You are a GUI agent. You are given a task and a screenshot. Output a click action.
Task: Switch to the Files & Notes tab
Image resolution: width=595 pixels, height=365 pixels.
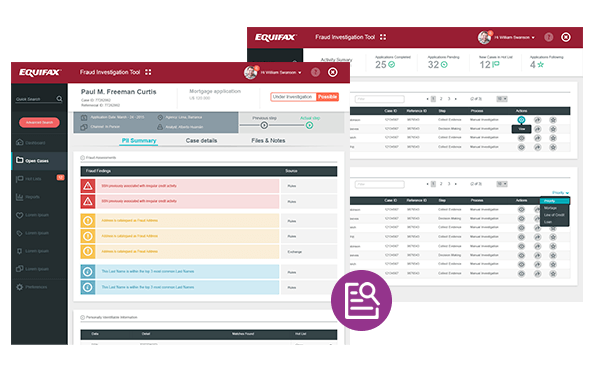268,140
